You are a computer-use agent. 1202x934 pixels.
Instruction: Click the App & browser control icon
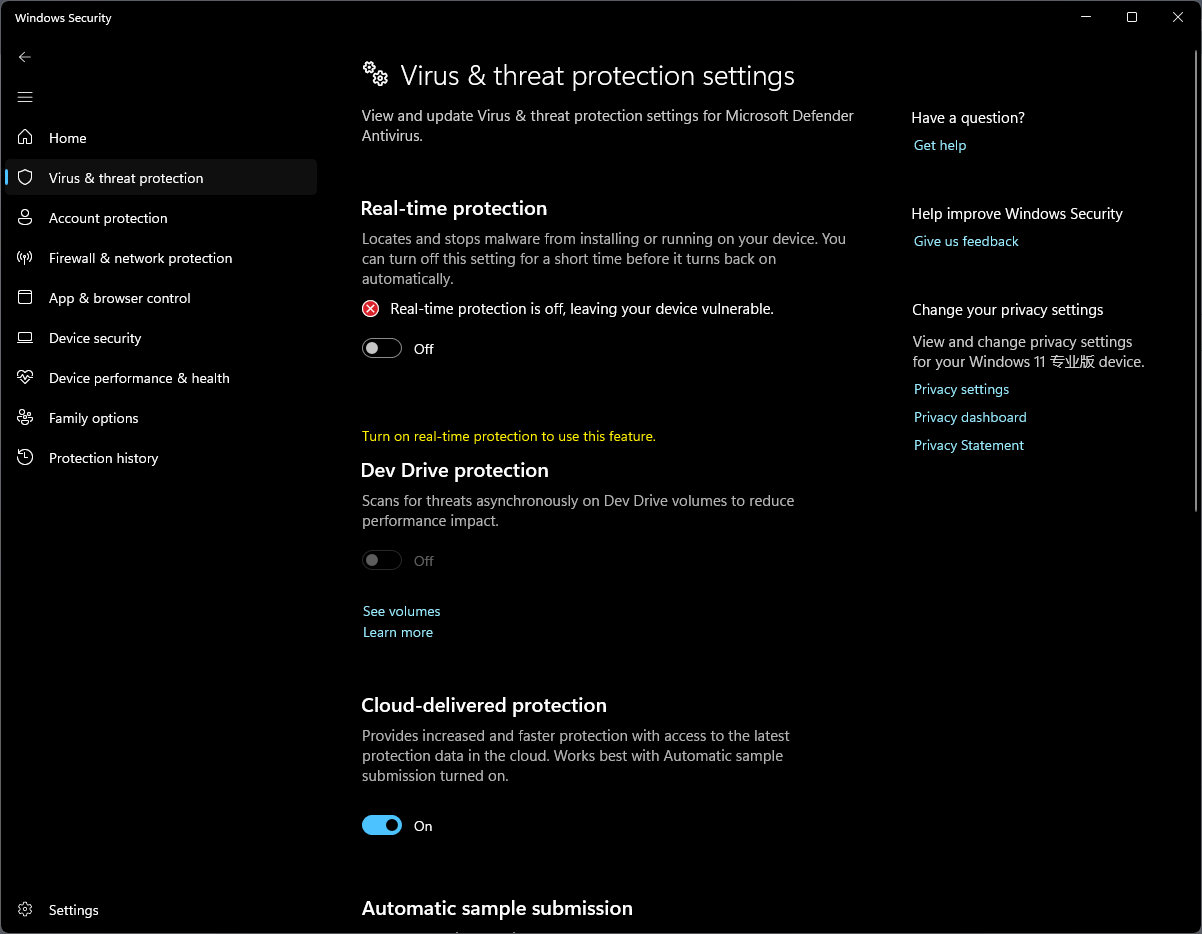(26, 298)
